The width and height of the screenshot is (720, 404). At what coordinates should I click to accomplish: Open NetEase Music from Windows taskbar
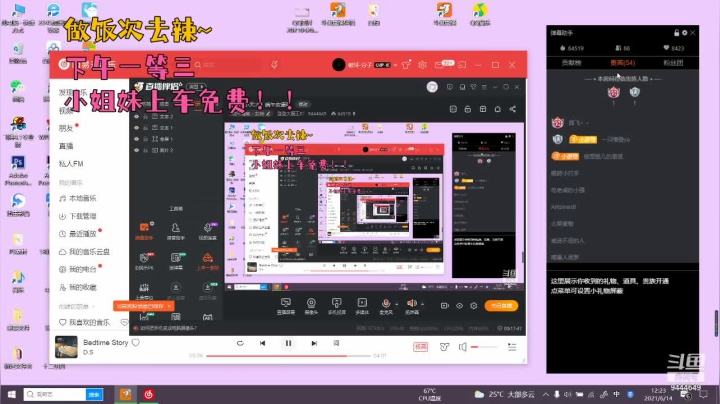pos(148,394)
